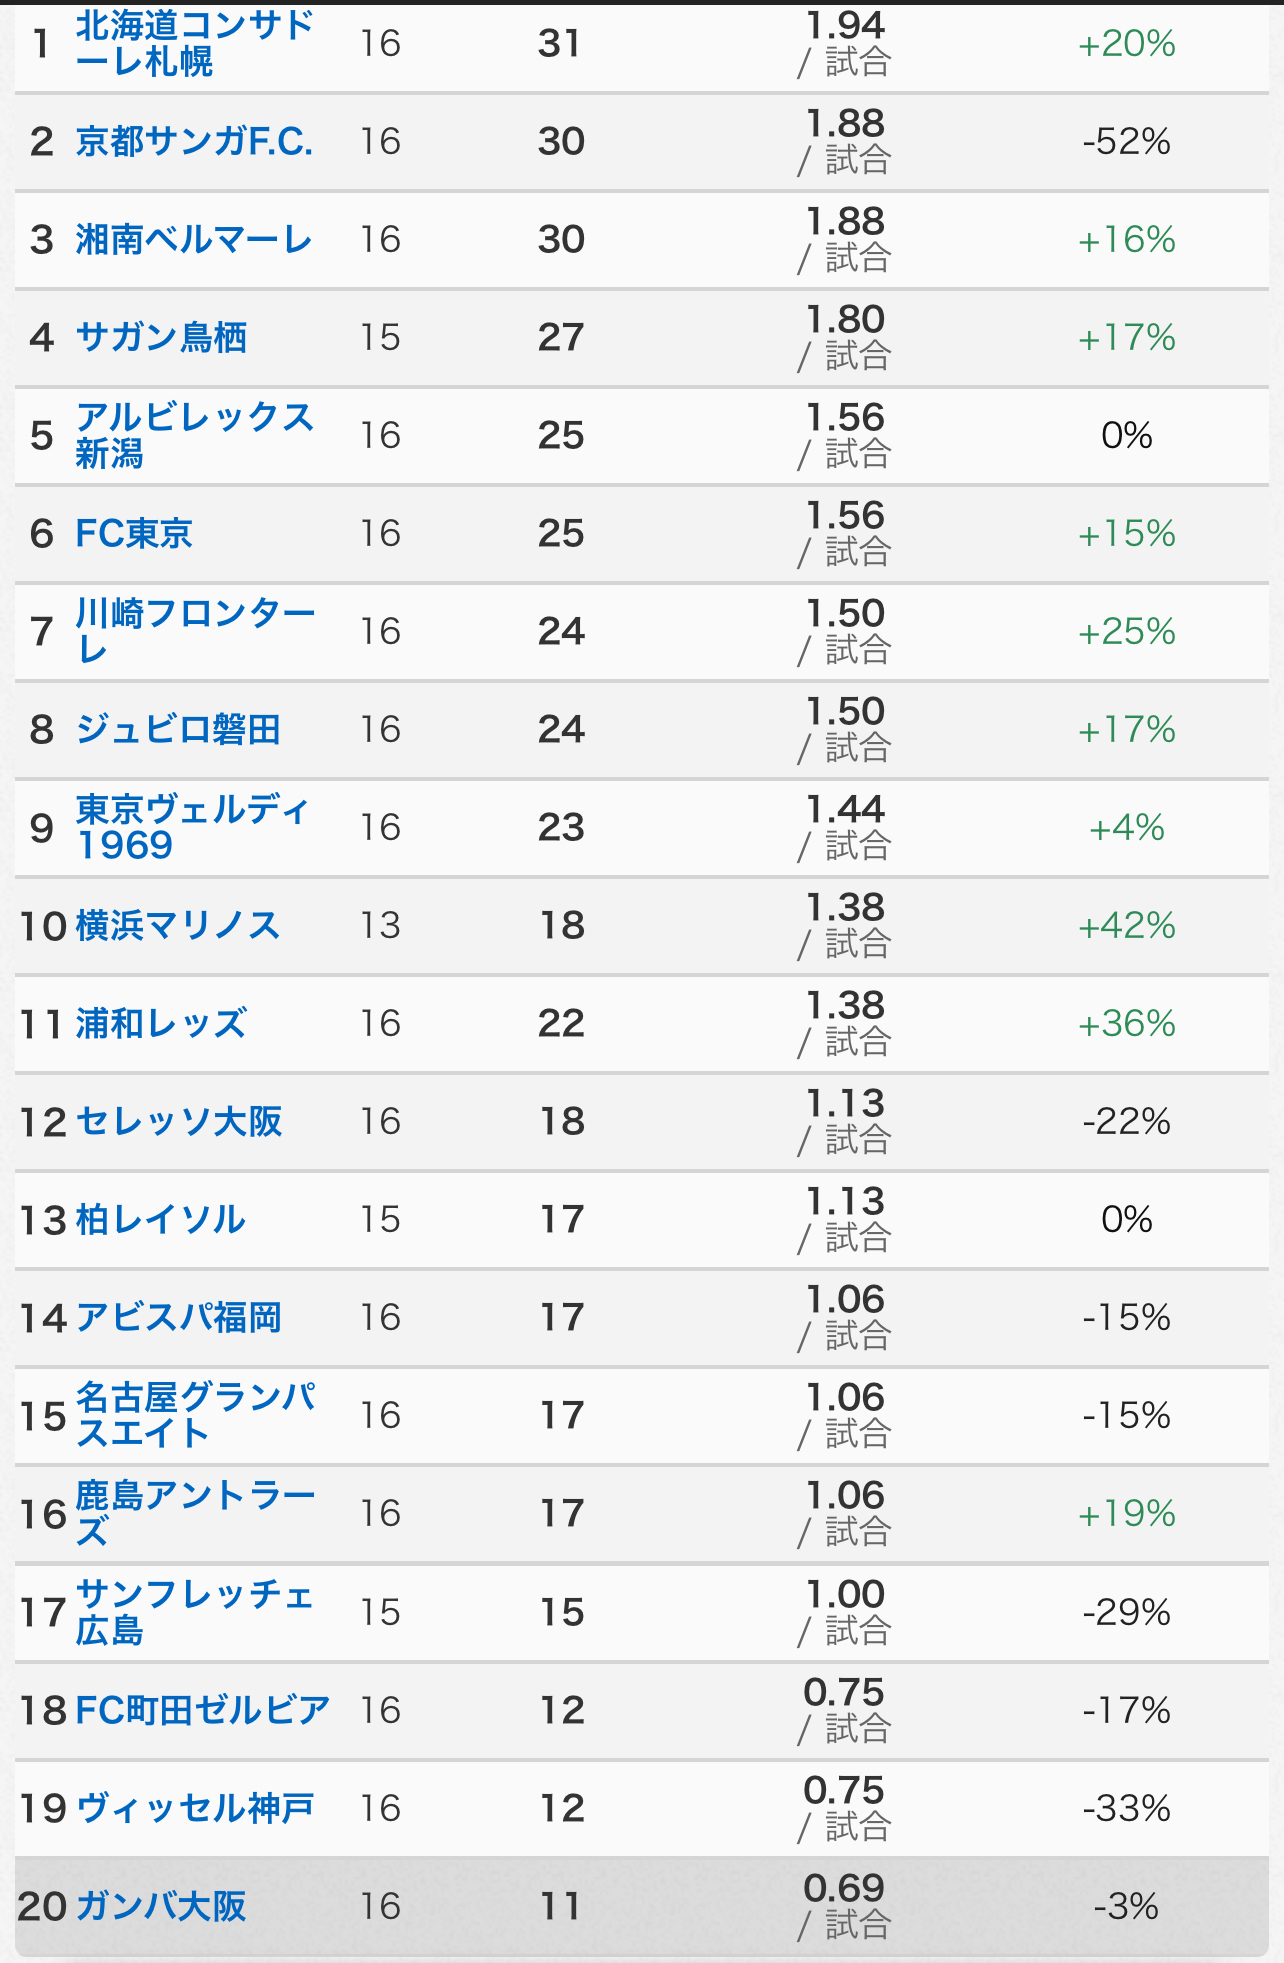Open the 東京ヴェルディ1969 team link
The height and width of the screenshot is (1963, 1284).
(x=193, y=827)
